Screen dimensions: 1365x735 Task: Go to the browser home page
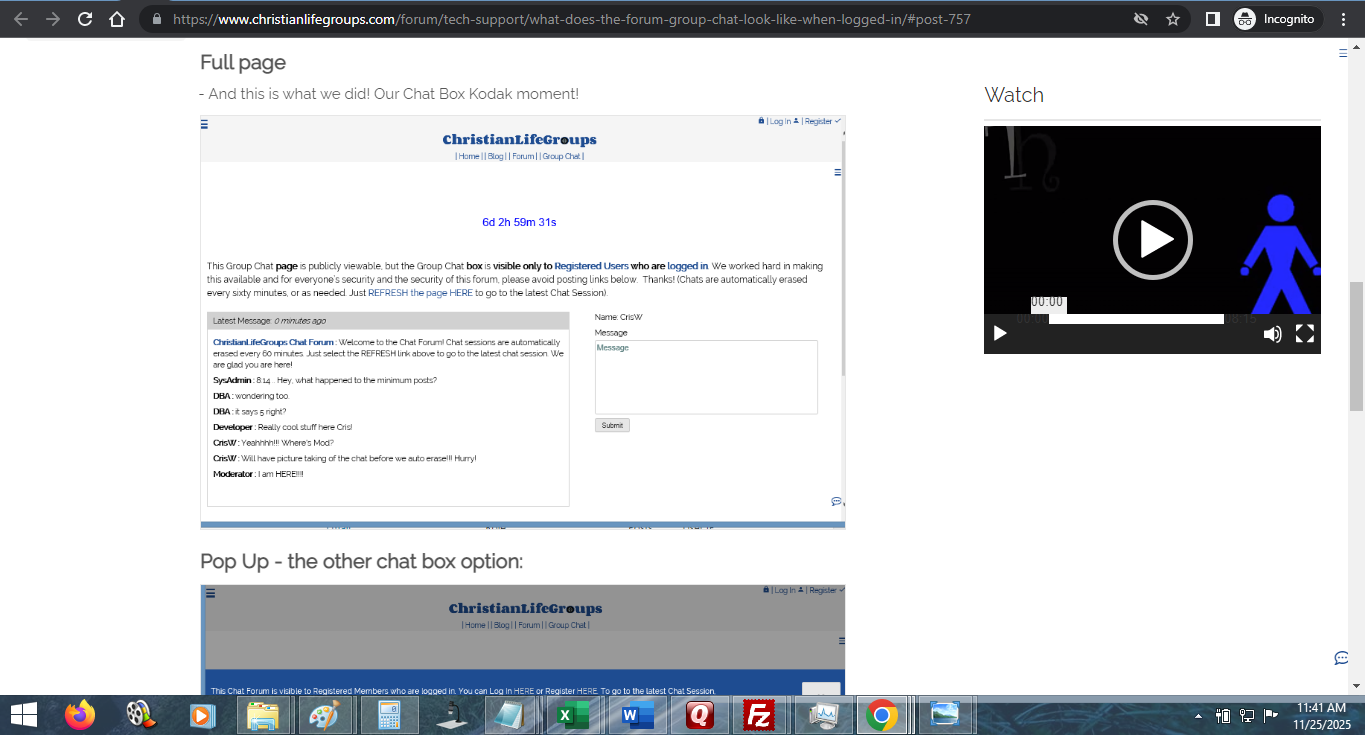(117, 19)
